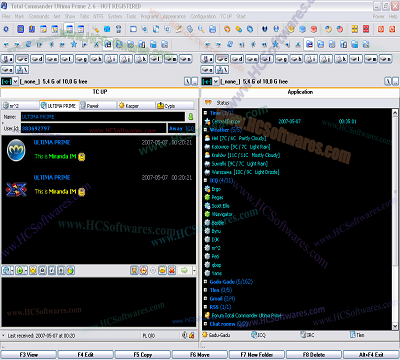Screen dimensions: 400x360
Task: Click the left panel root directory button
Action: pos(188,81)
